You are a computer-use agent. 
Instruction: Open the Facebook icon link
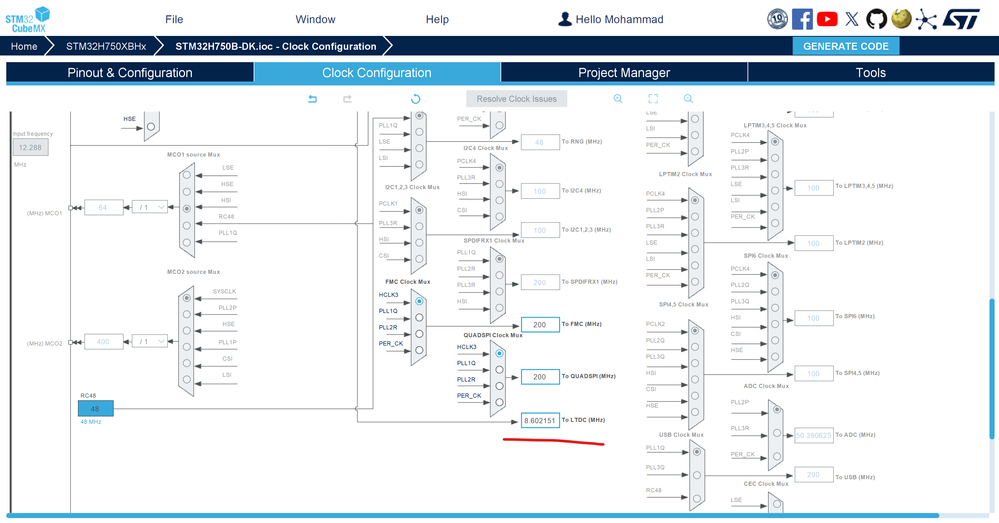[802, 19]
